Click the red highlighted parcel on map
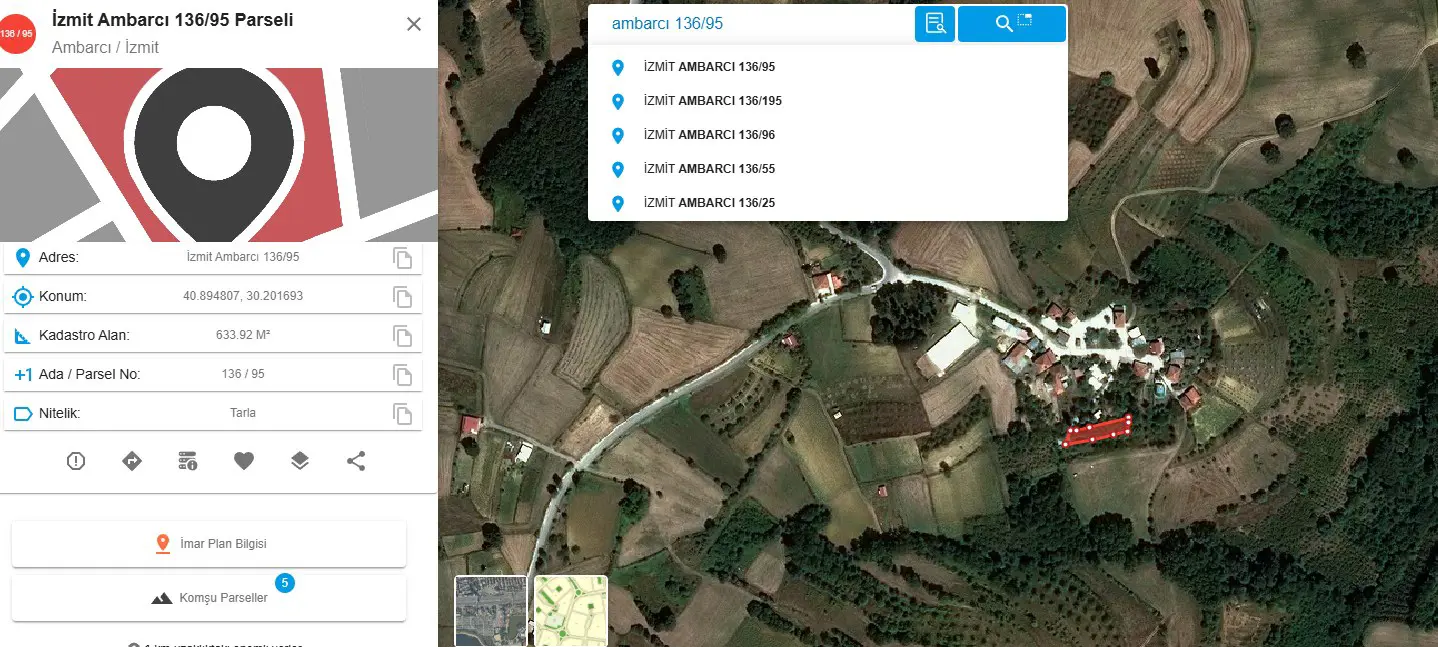This screenshot has width=1438, height=647. (1097, 431)
